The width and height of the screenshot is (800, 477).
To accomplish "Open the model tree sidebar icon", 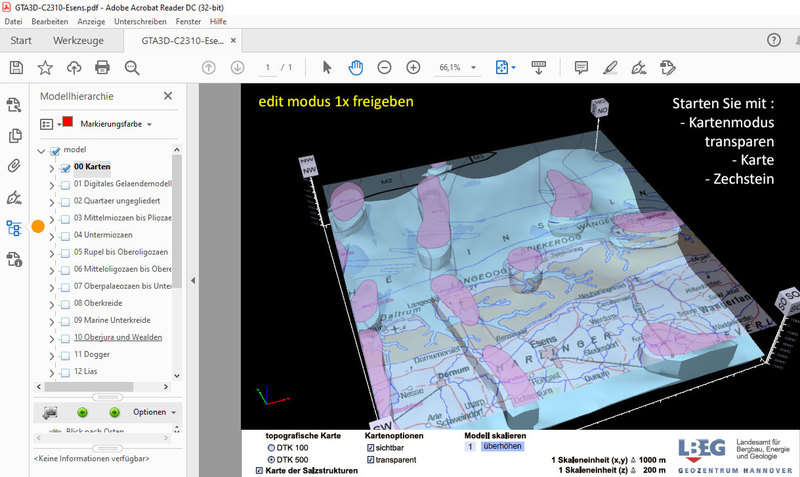I will 14,228.
